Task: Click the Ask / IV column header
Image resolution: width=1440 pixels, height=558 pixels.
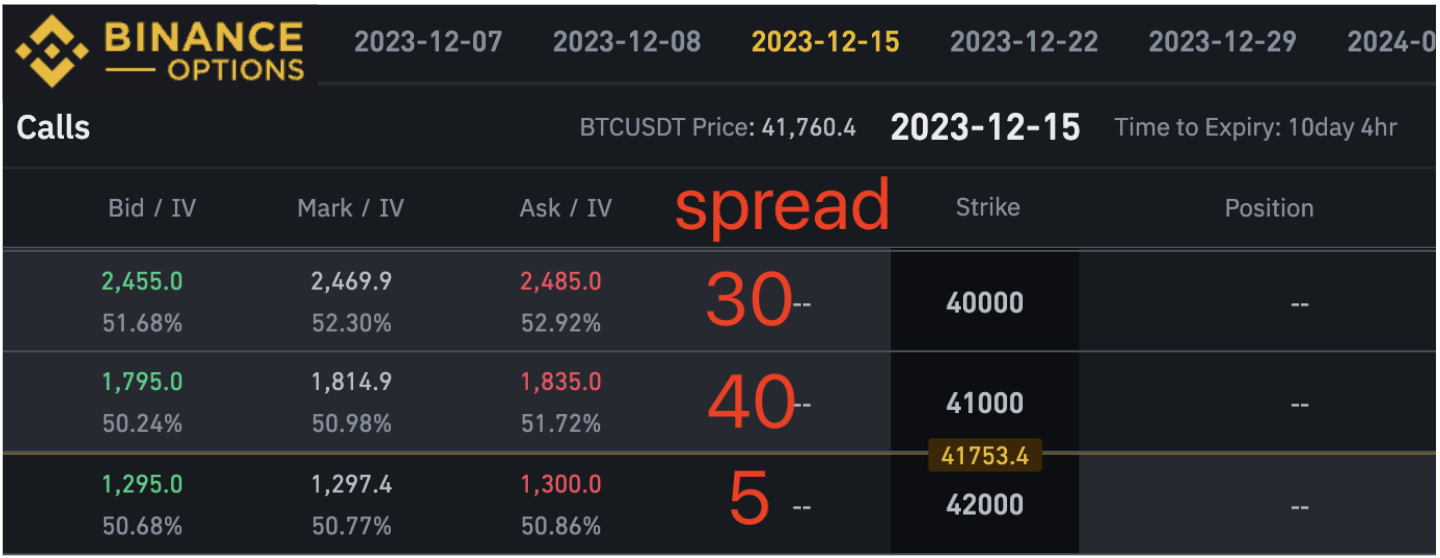Action: (x=566, y=208)
